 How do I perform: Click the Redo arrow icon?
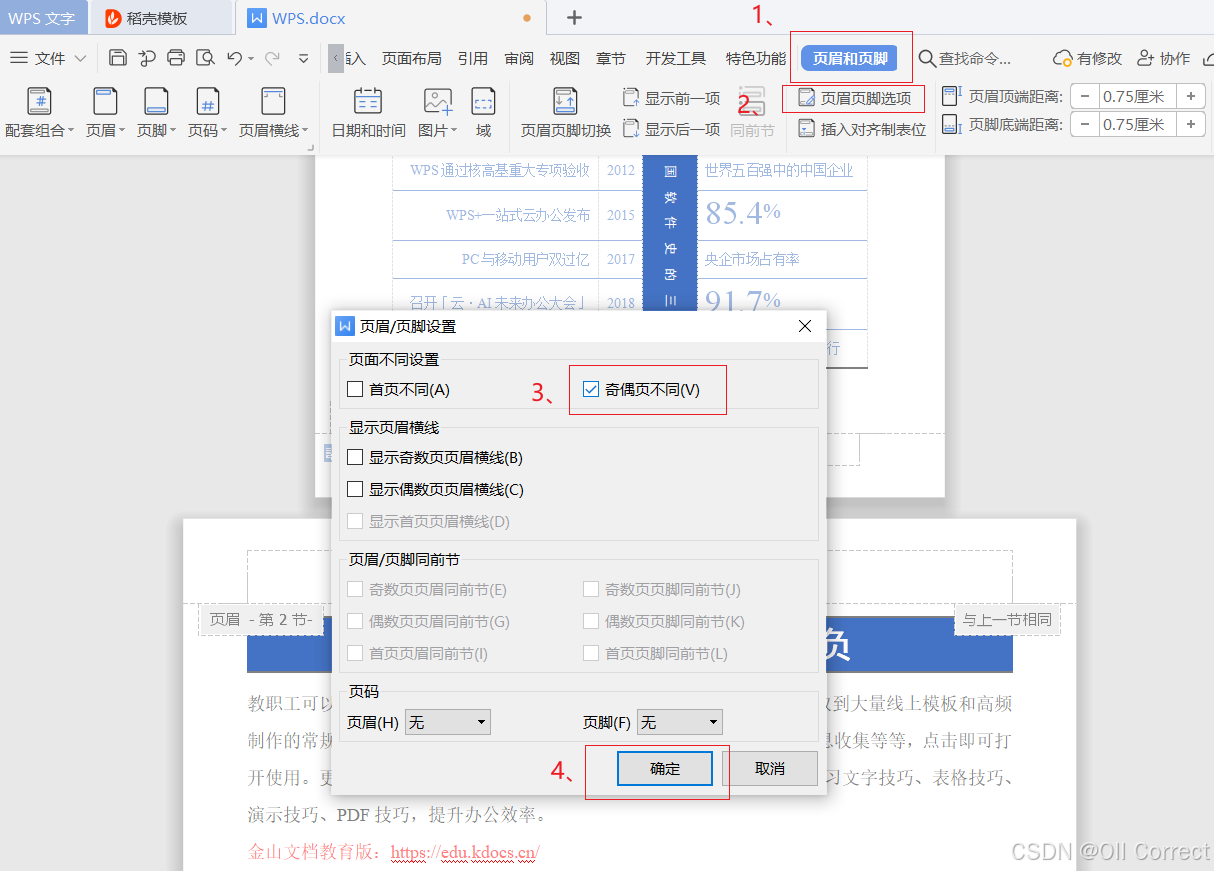click(x=272, y=58)
